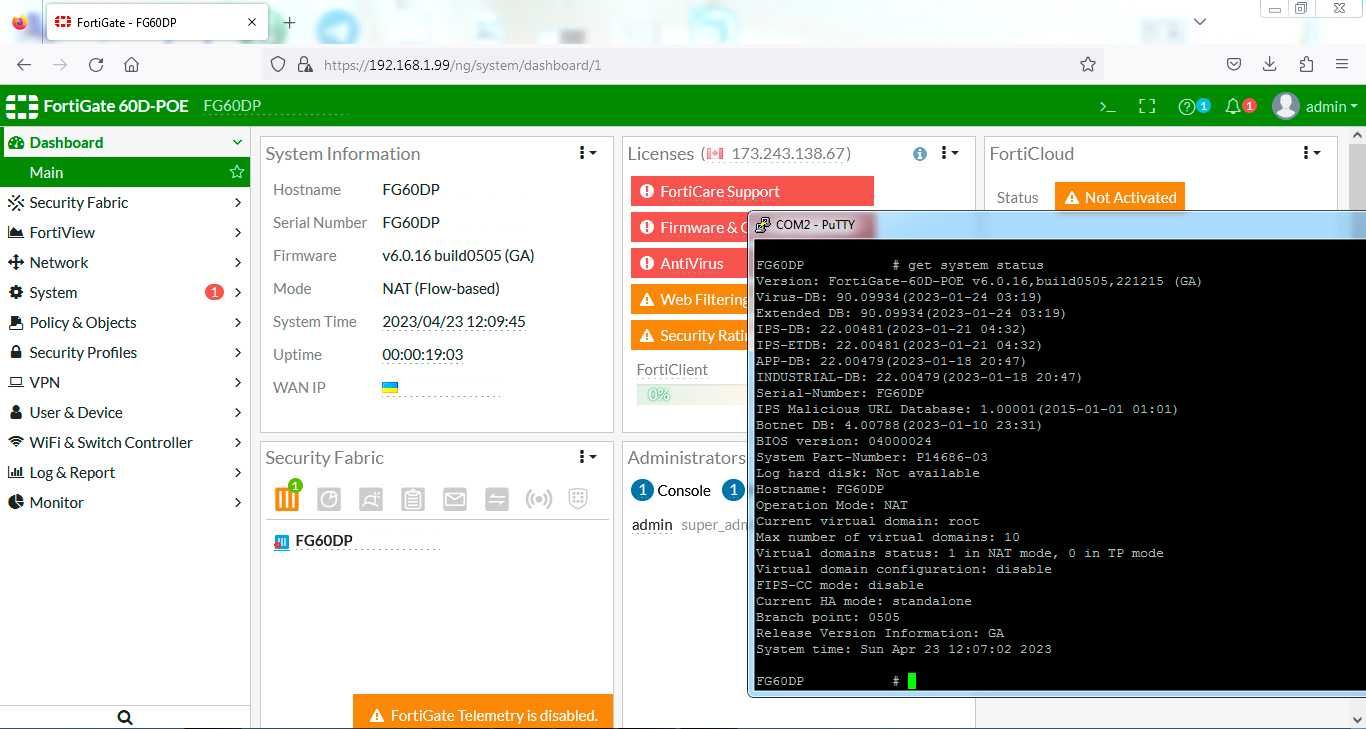Viewport: 1366px width, 729px height.
Task: Expand Security Fabric menu
Action: click(x=125, y=202)
